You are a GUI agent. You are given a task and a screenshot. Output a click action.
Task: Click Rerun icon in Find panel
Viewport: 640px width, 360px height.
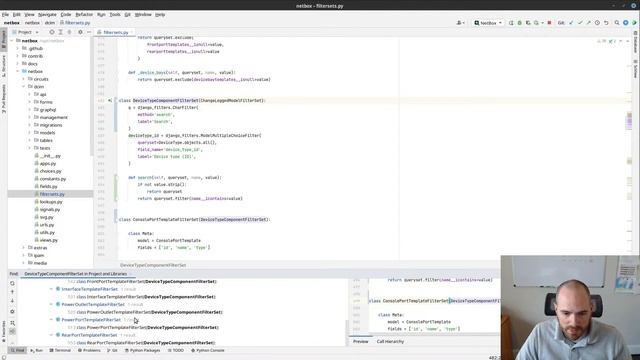(12, 283)
